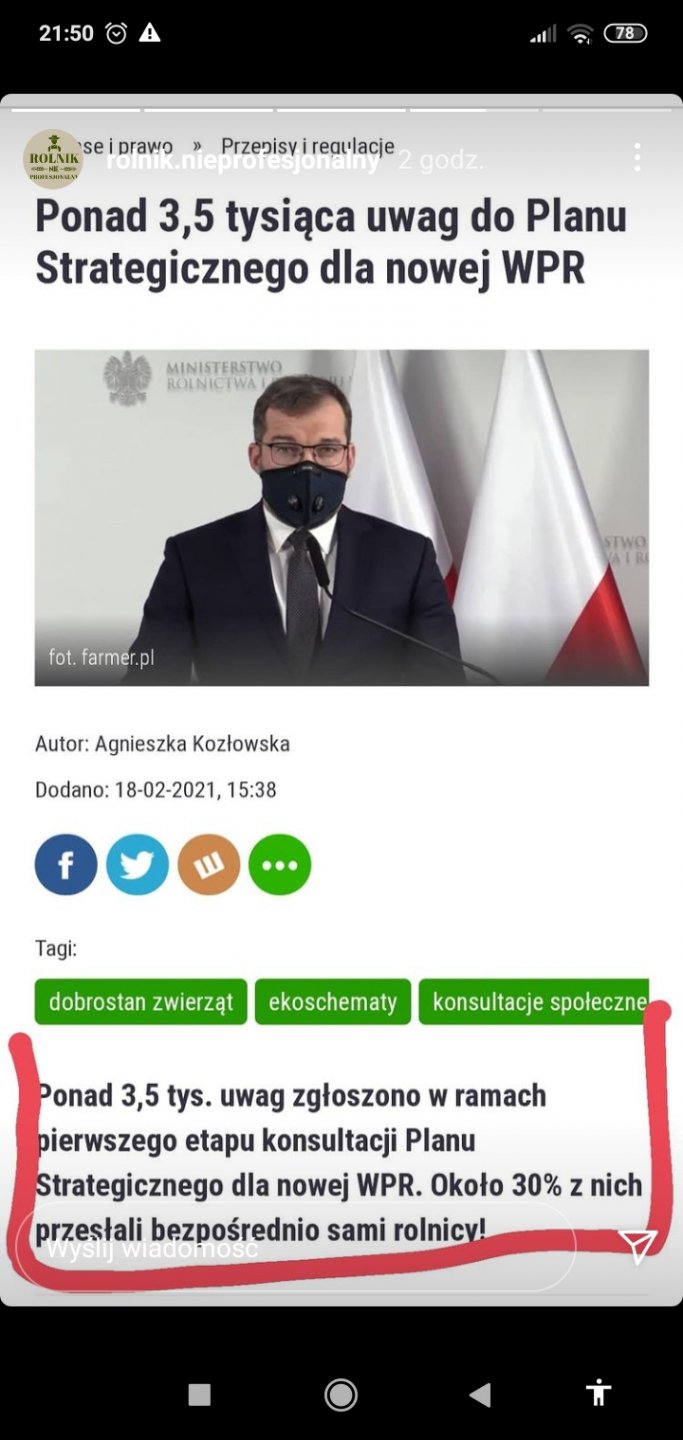
Task: Tap the article headline about Plan Strategiczny
Action: click(x=331, y=243)
